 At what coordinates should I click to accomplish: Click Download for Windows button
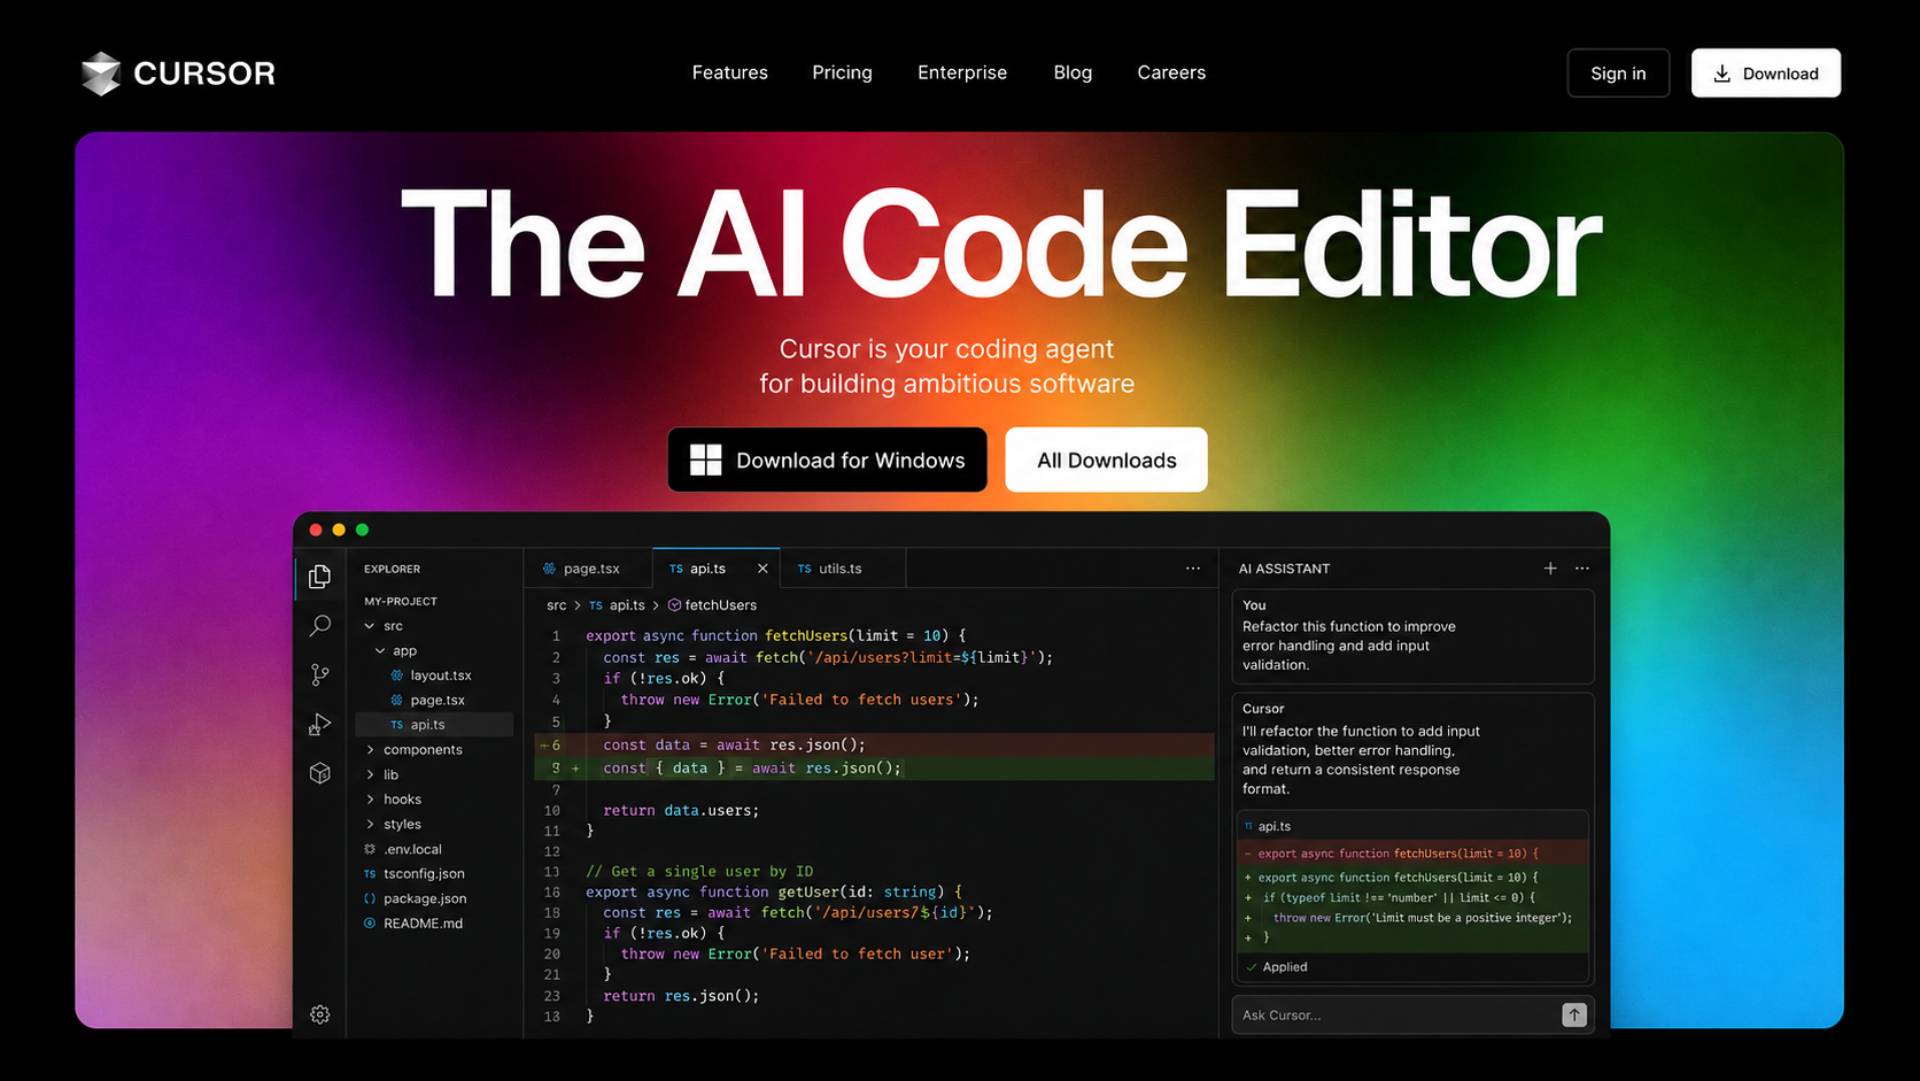click(x=827, y=460)
